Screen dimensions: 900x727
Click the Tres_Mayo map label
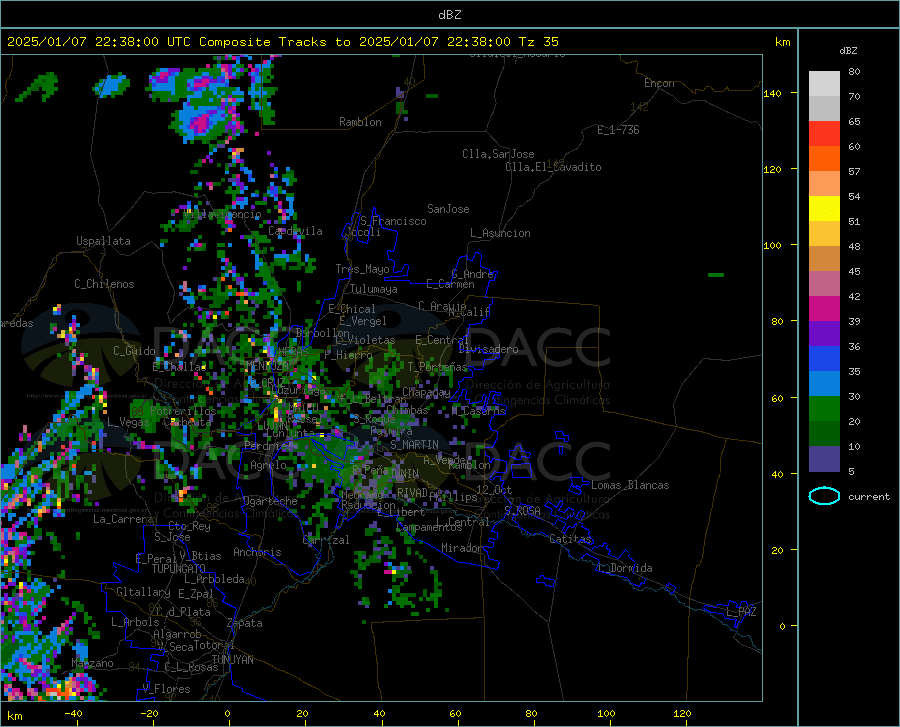click(362, 269)
